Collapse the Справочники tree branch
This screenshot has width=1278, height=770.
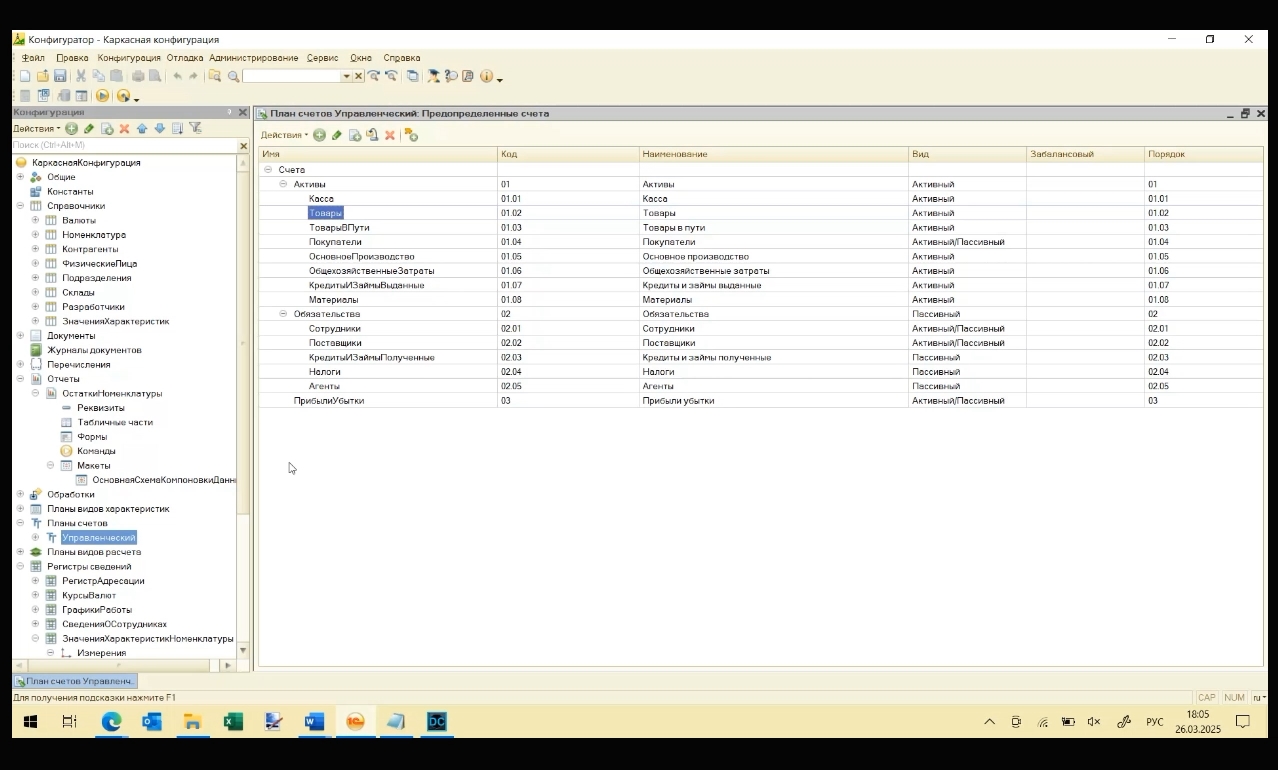coord(20,206)
